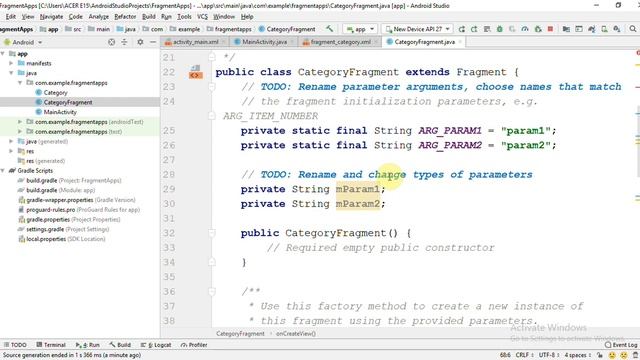The width and height of the screenshot is (640, 360).
Task: Open build.gradle (Module: app) file
Action: (x=60, y=190)
